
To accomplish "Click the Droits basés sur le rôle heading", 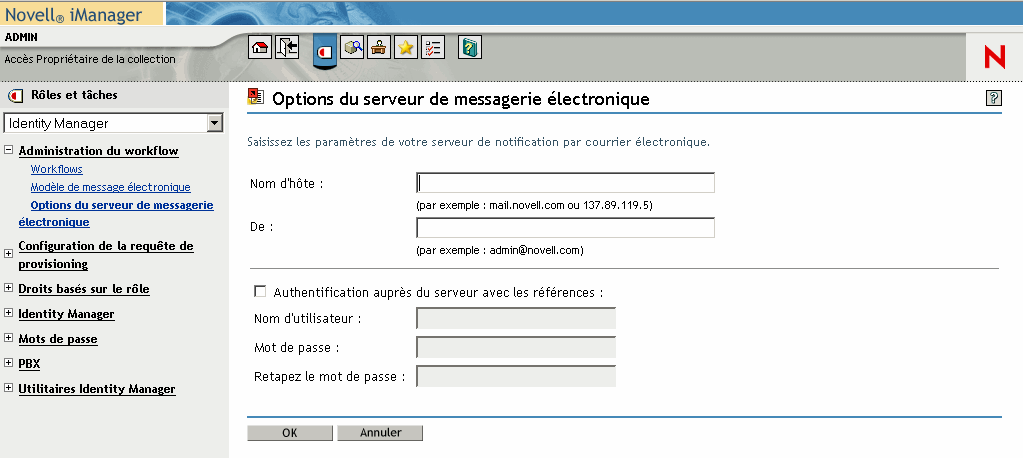I will [x=84, y=289].
